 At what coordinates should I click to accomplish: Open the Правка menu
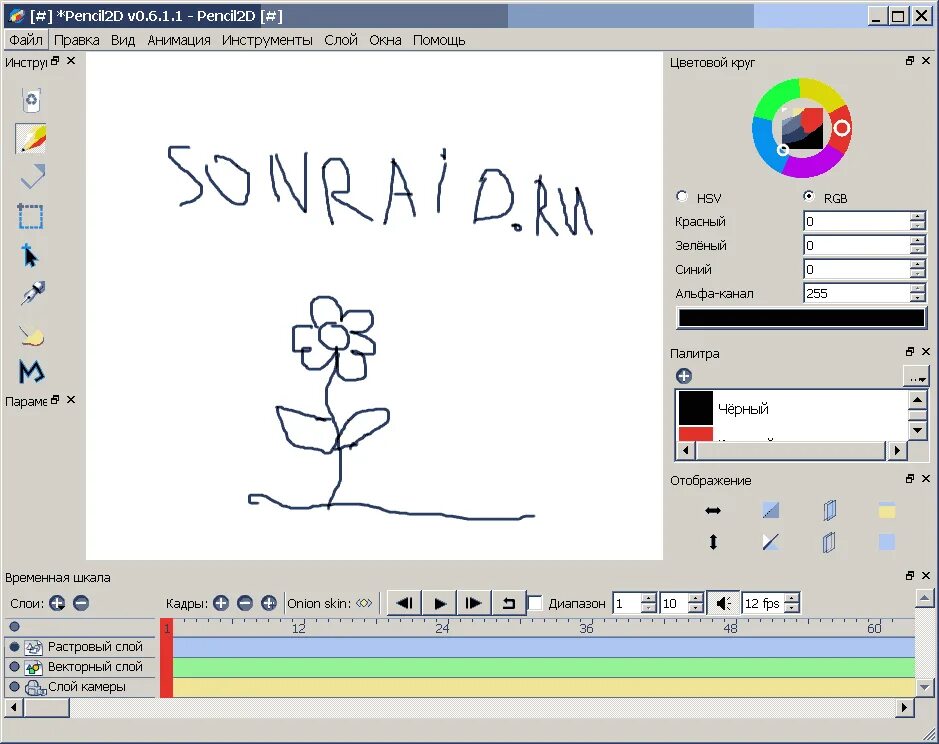[77, 40]
